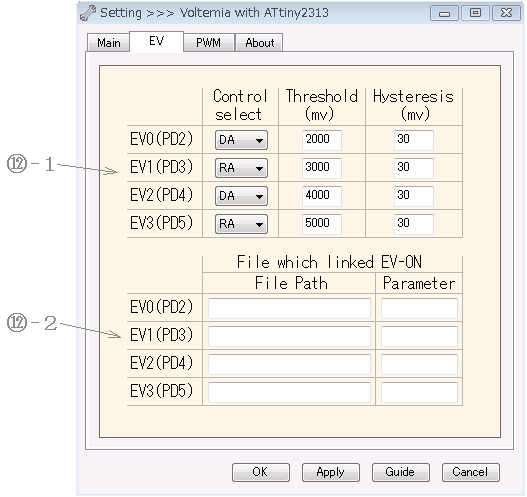
Task: Cancel the settings dialog
Action: (471, 472)
